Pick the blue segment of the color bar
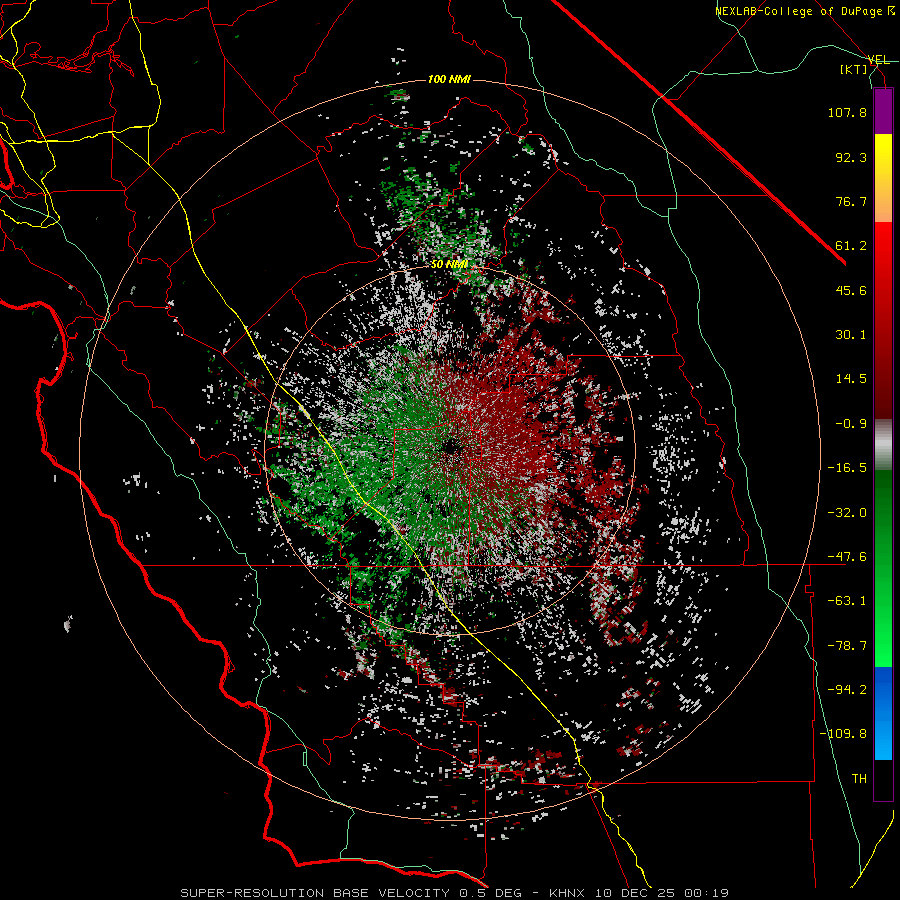This screenshot has height=900, width=900. (883, 713)
